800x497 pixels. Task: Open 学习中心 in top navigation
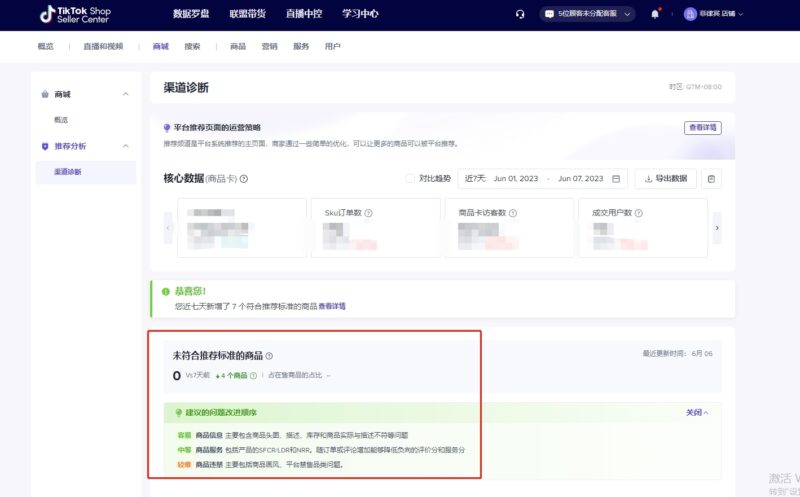[x=360, y=14]
